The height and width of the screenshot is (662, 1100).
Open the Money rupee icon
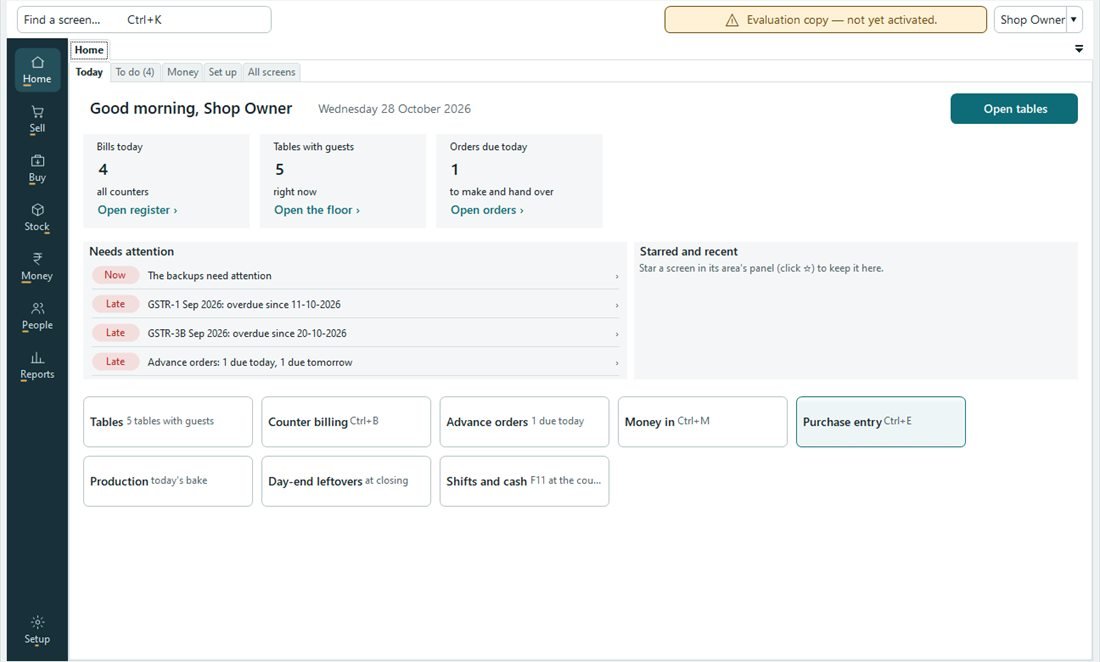(x=37, y=259)
